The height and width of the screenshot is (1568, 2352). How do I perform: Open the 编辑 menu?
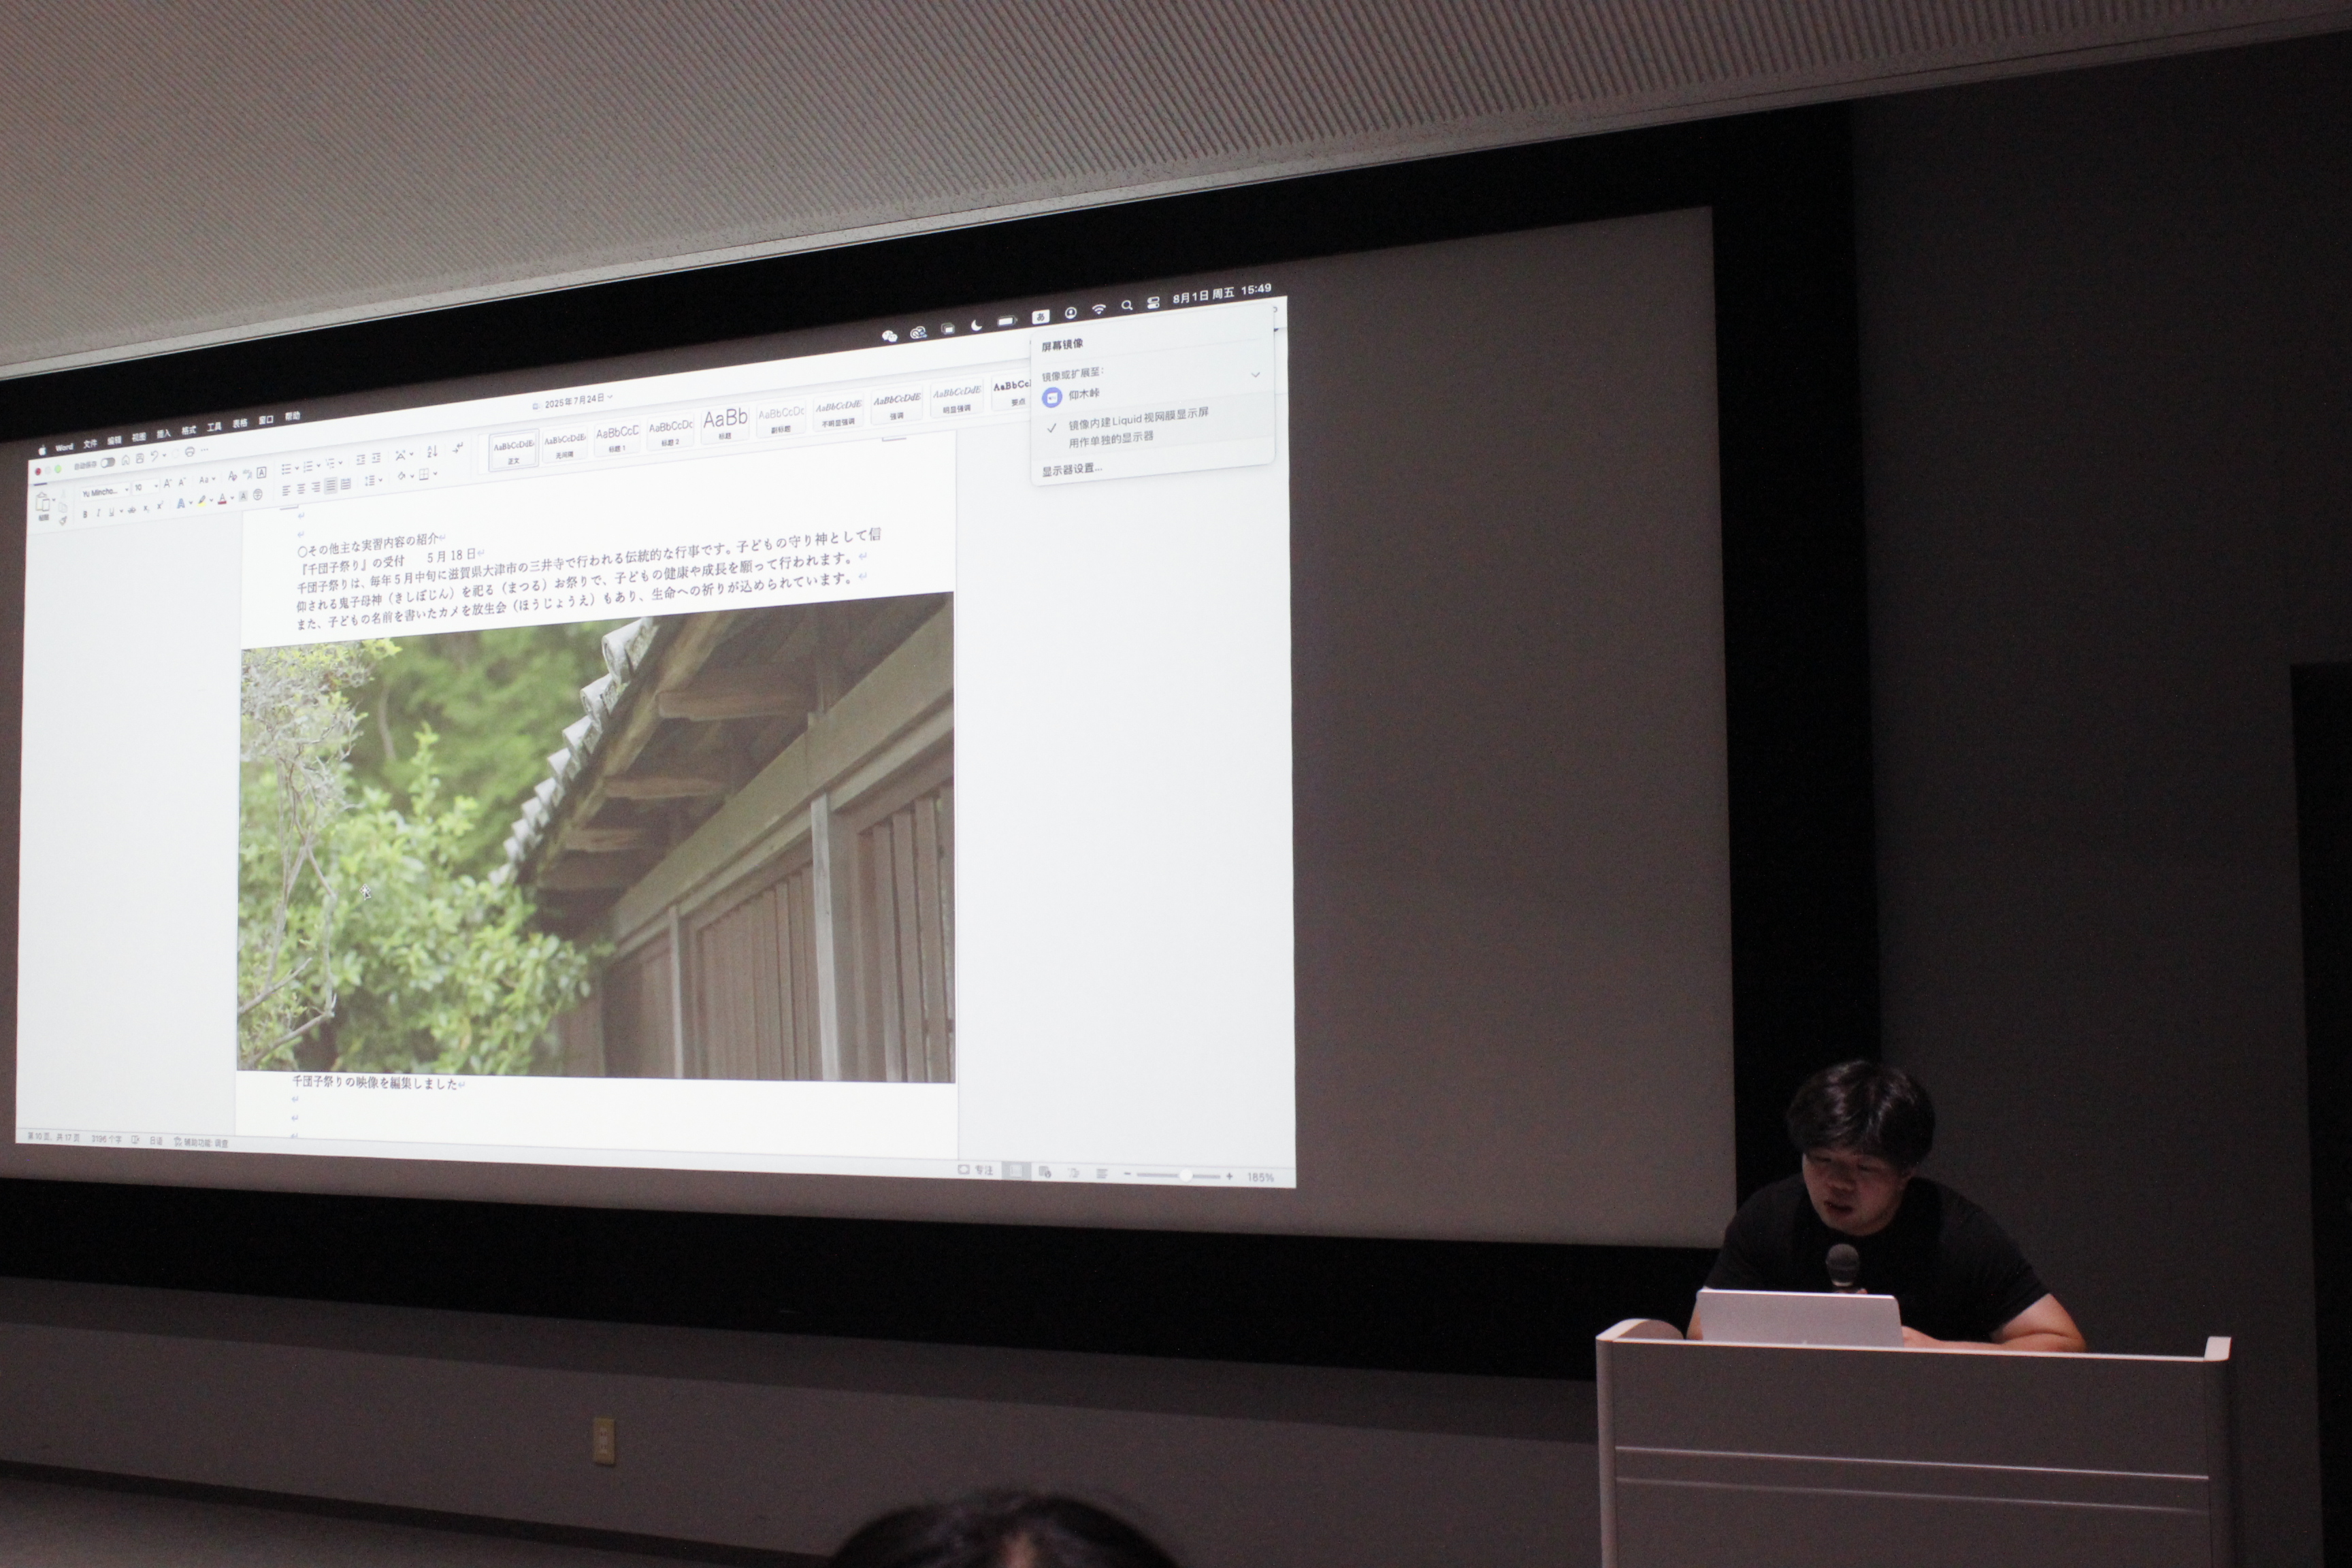coord(114,441)
